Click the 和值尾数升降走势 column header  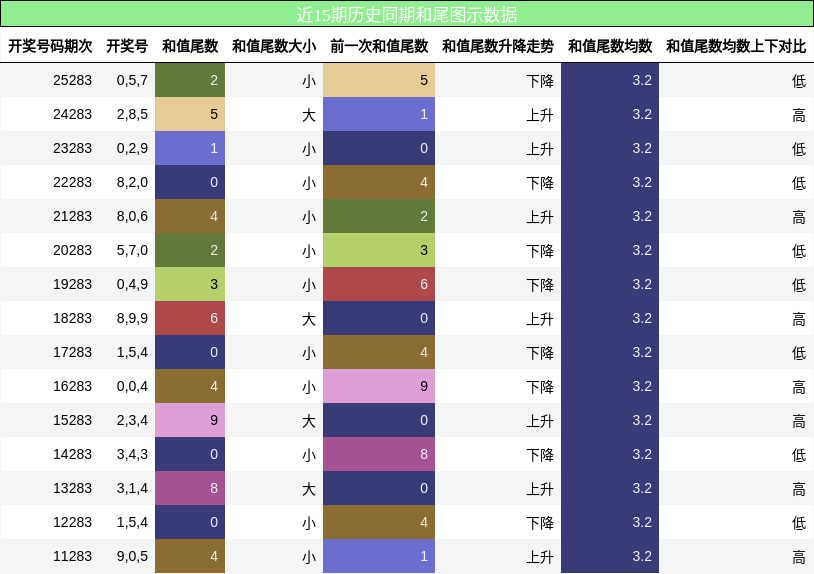[498, 46]
